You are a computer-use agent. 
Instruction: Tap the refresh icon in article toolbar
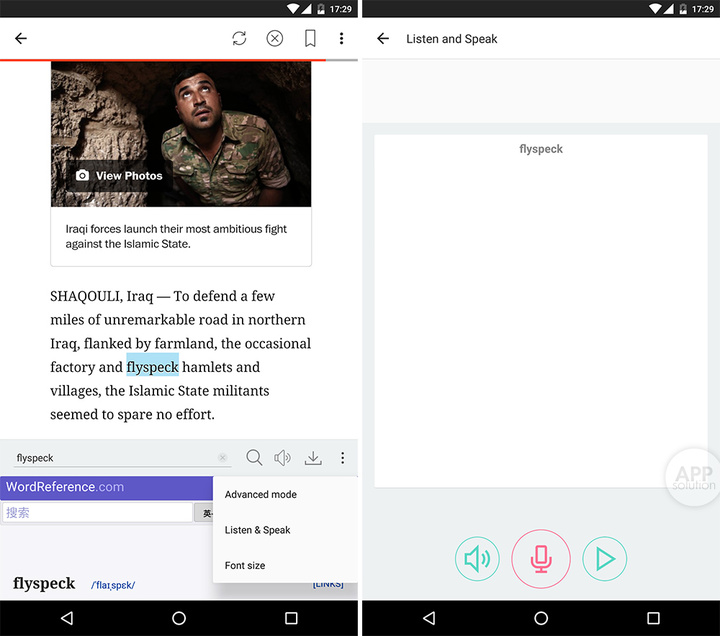tap(239, 39)
